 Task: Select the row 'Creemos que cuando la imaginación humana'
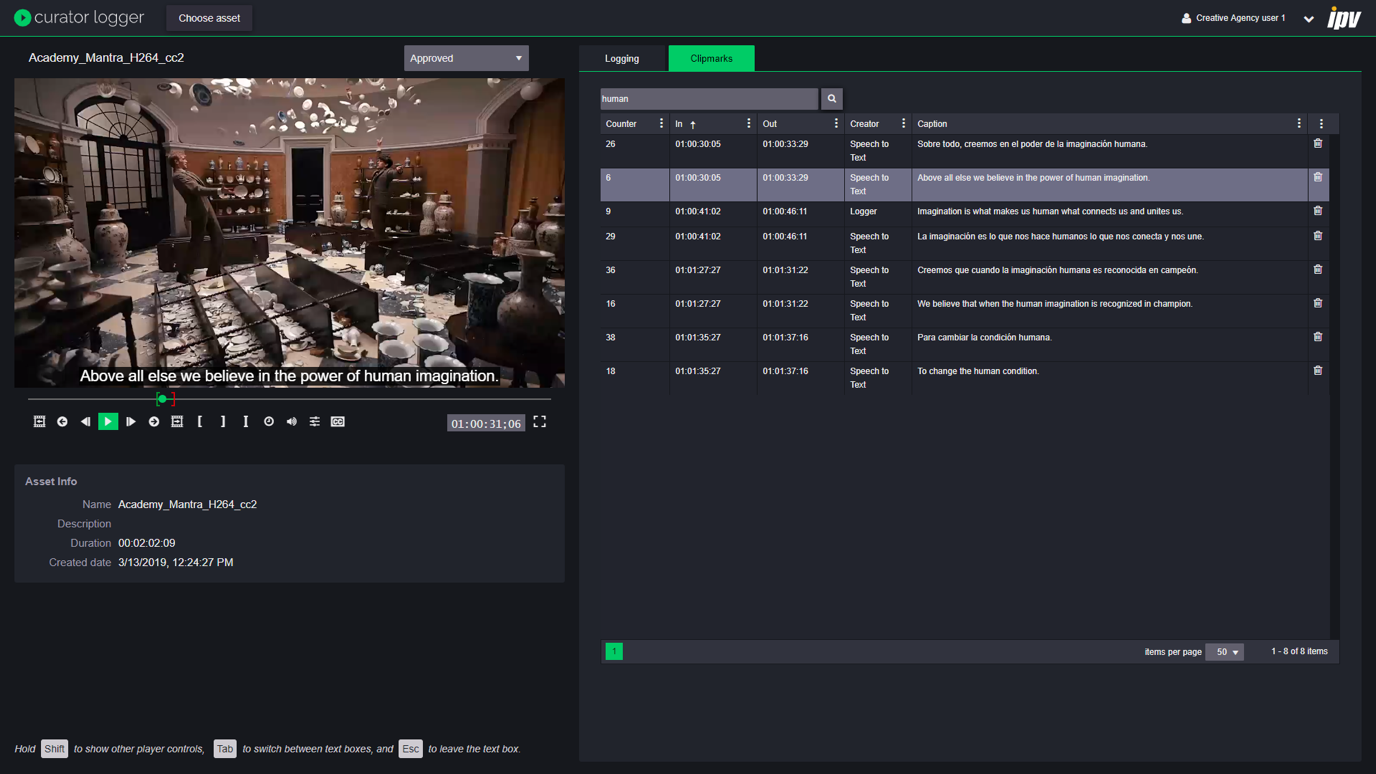[964, 277]
